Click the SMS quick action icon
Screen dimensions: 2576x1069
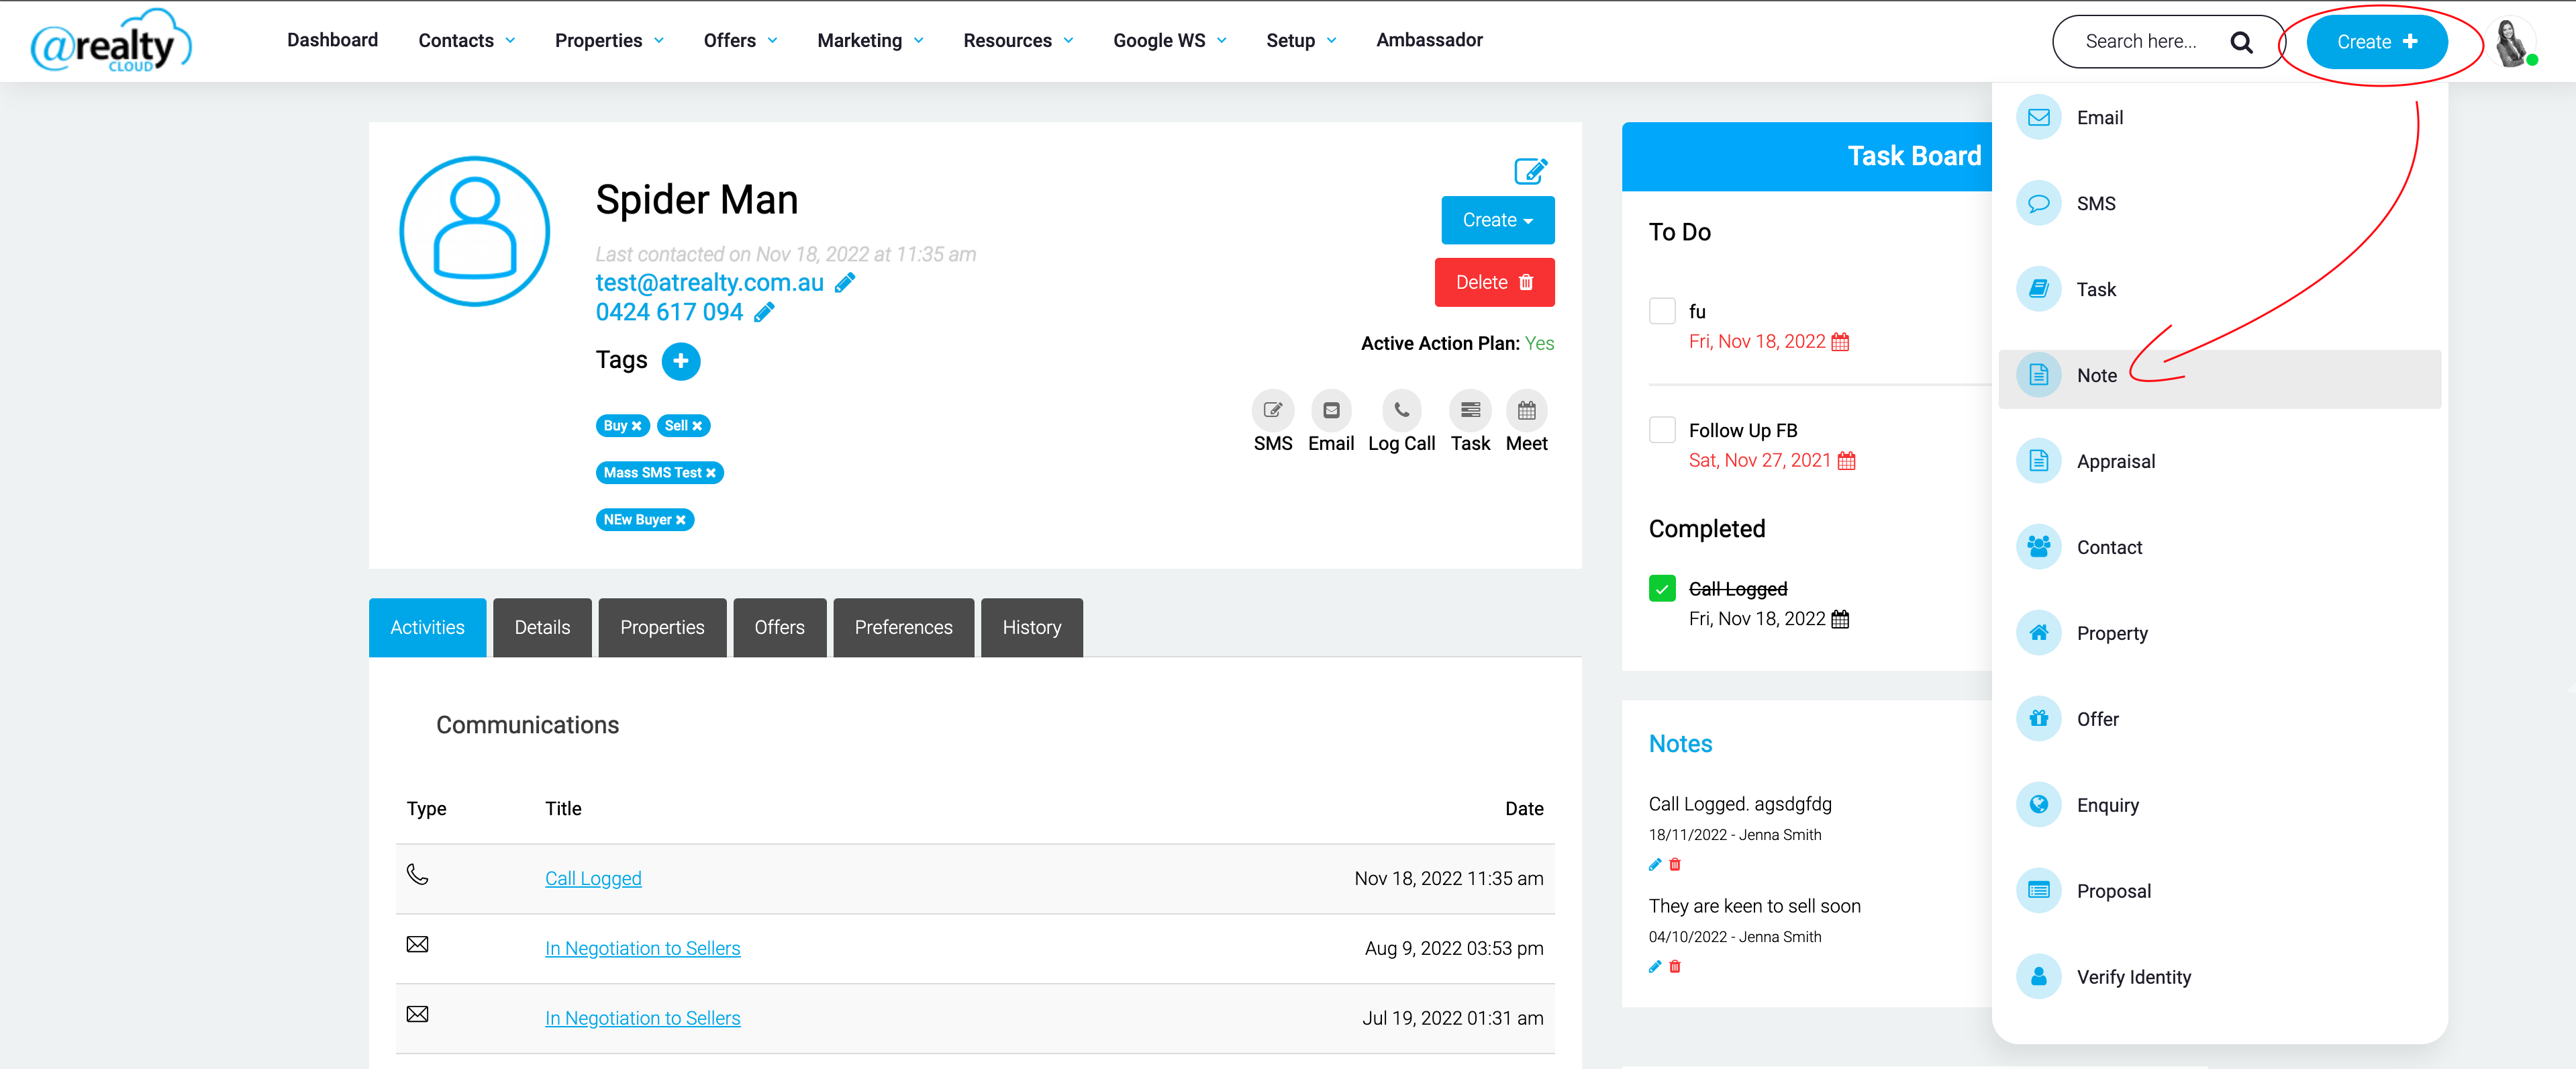click(x=1272, y=410)
